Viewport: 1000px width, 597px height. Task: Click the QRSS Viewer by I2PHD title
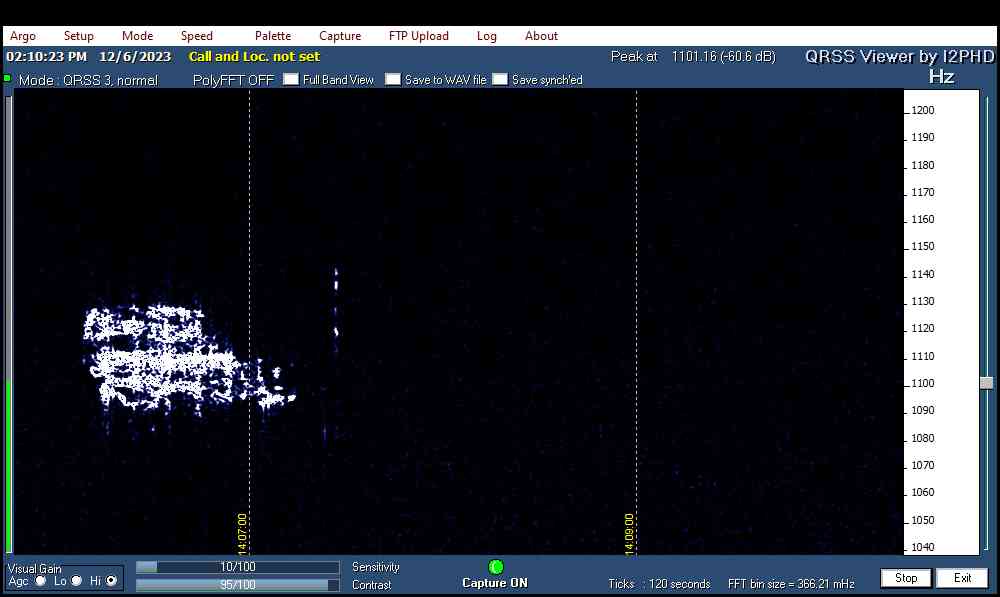coord(899,56)
